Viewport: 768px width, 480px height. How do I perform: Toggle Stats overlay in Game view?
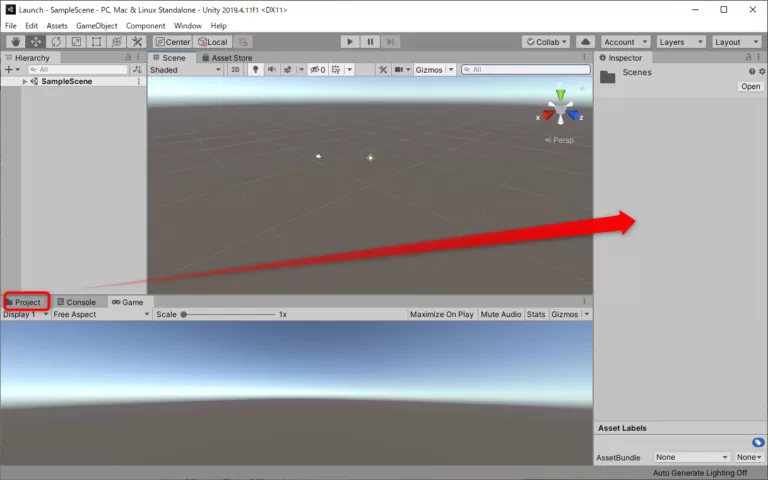pyautogui.click(x=536, y=314)
